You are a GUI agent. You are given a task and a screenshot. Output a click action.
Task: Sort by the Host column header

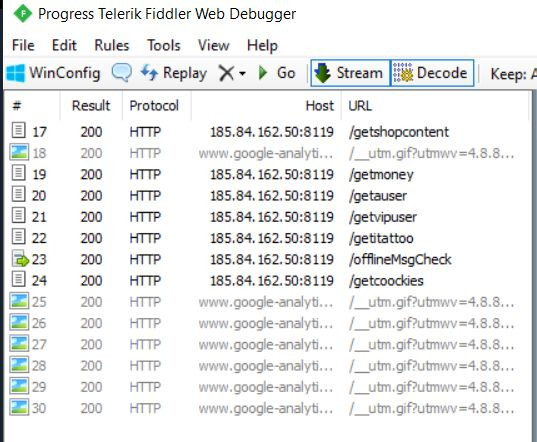tap(266, 105)
